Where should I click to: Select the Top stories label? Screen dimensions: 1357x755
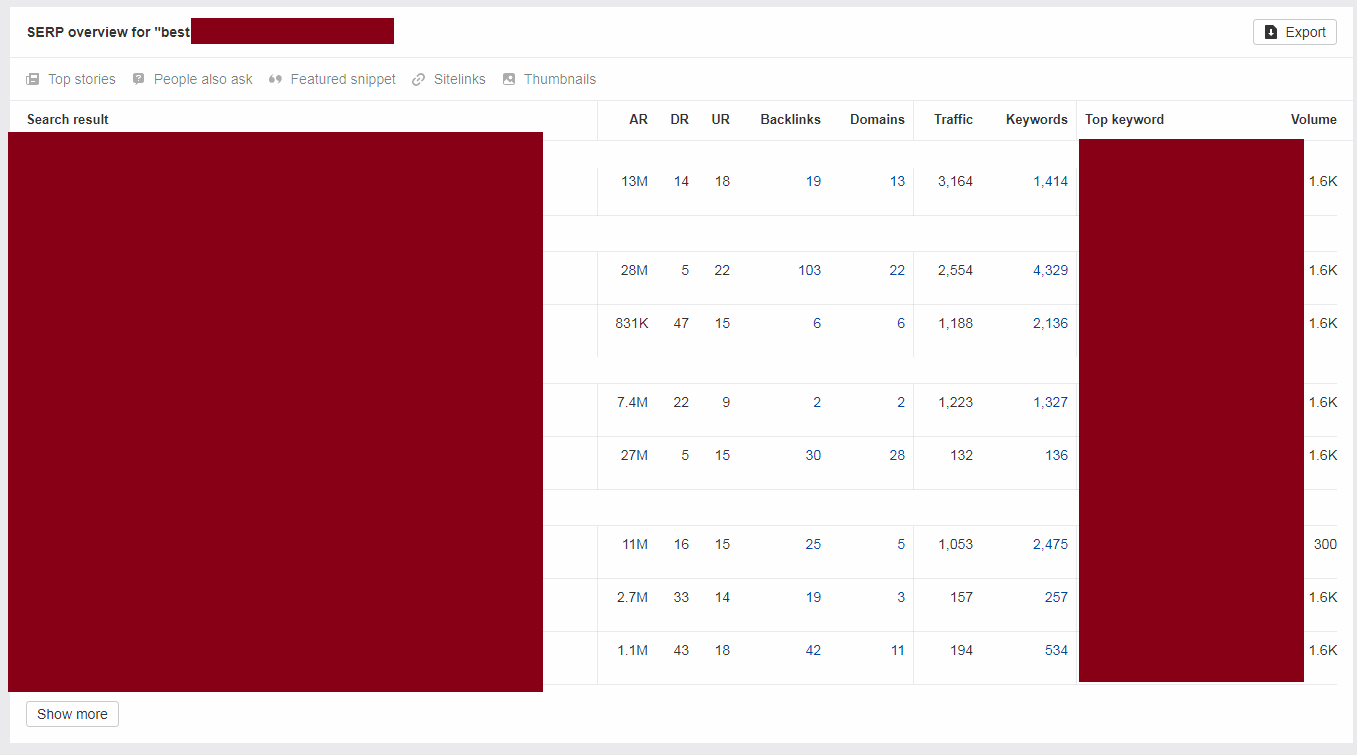click(82, 79)
